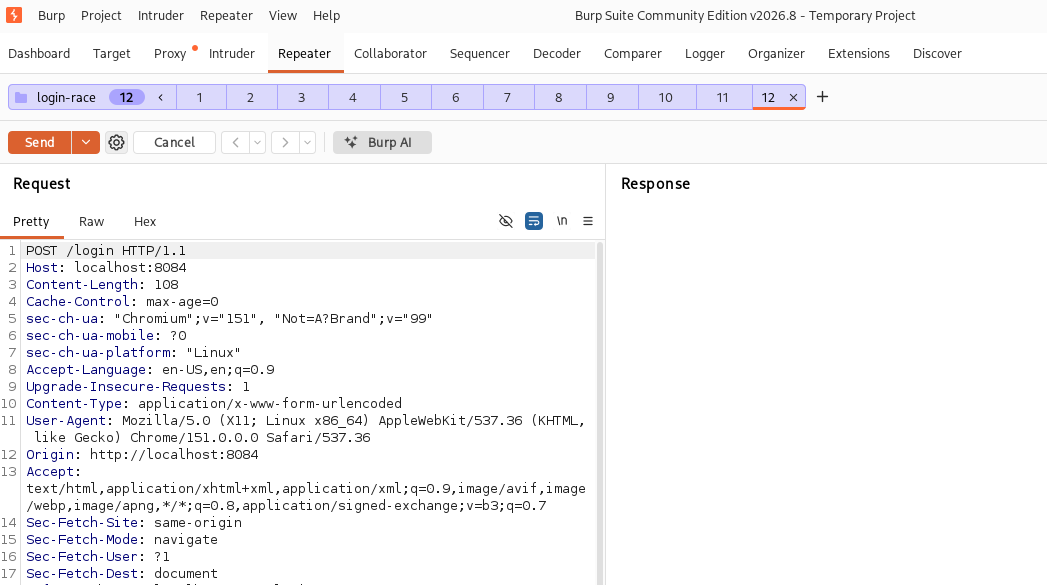The image size is (1047, 585).
Task: Switch to the Logger tab
Action: pyautogui.click(x=704, y=53)
